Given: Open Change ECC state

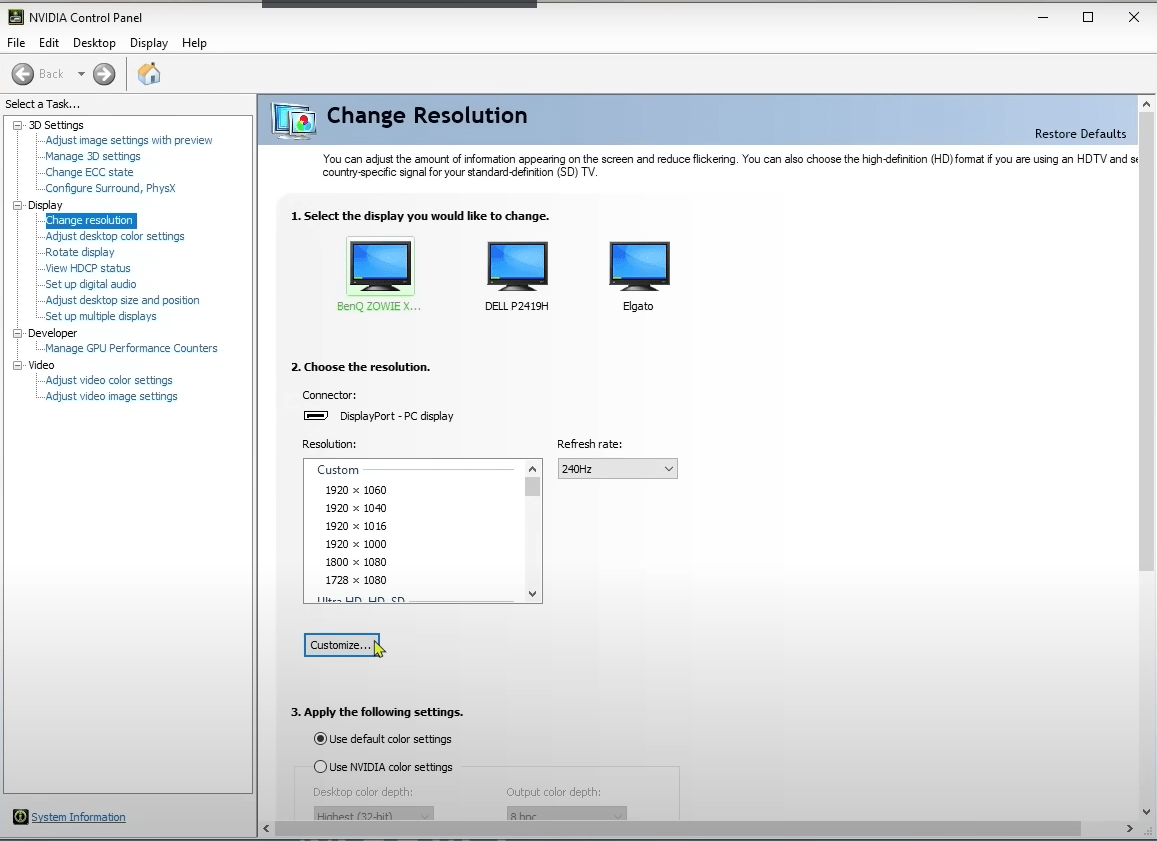Looking at the screenshot, I should coord(89,172).
